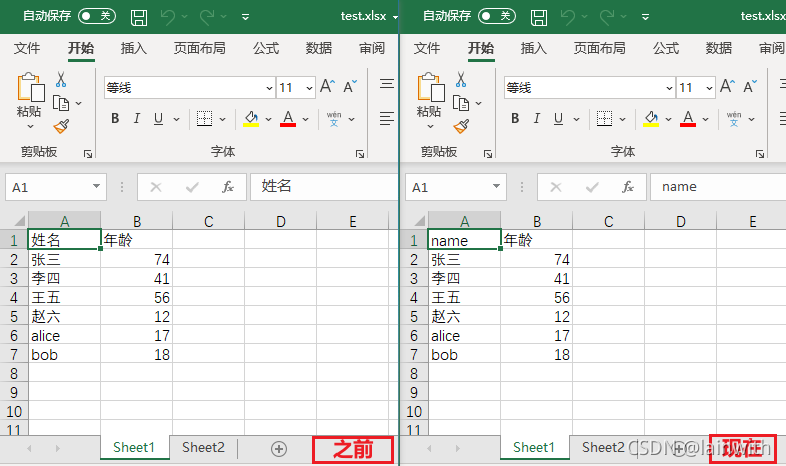The width and height of the screenshot is (786, 466).
Task: Click formula bar showing 姓名
Action: [324, 187]
